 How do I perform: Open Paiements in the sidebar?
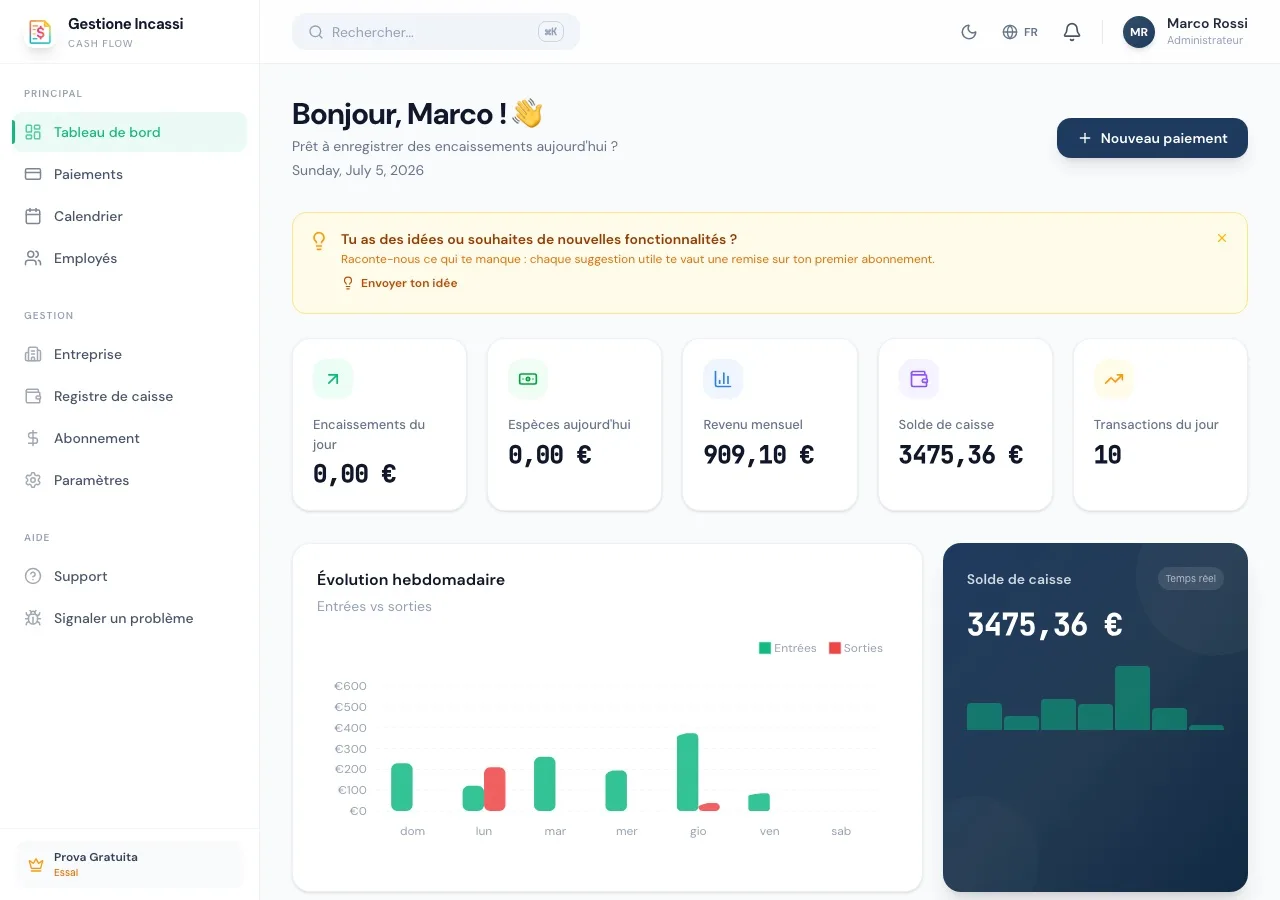(x=130, y=174)
